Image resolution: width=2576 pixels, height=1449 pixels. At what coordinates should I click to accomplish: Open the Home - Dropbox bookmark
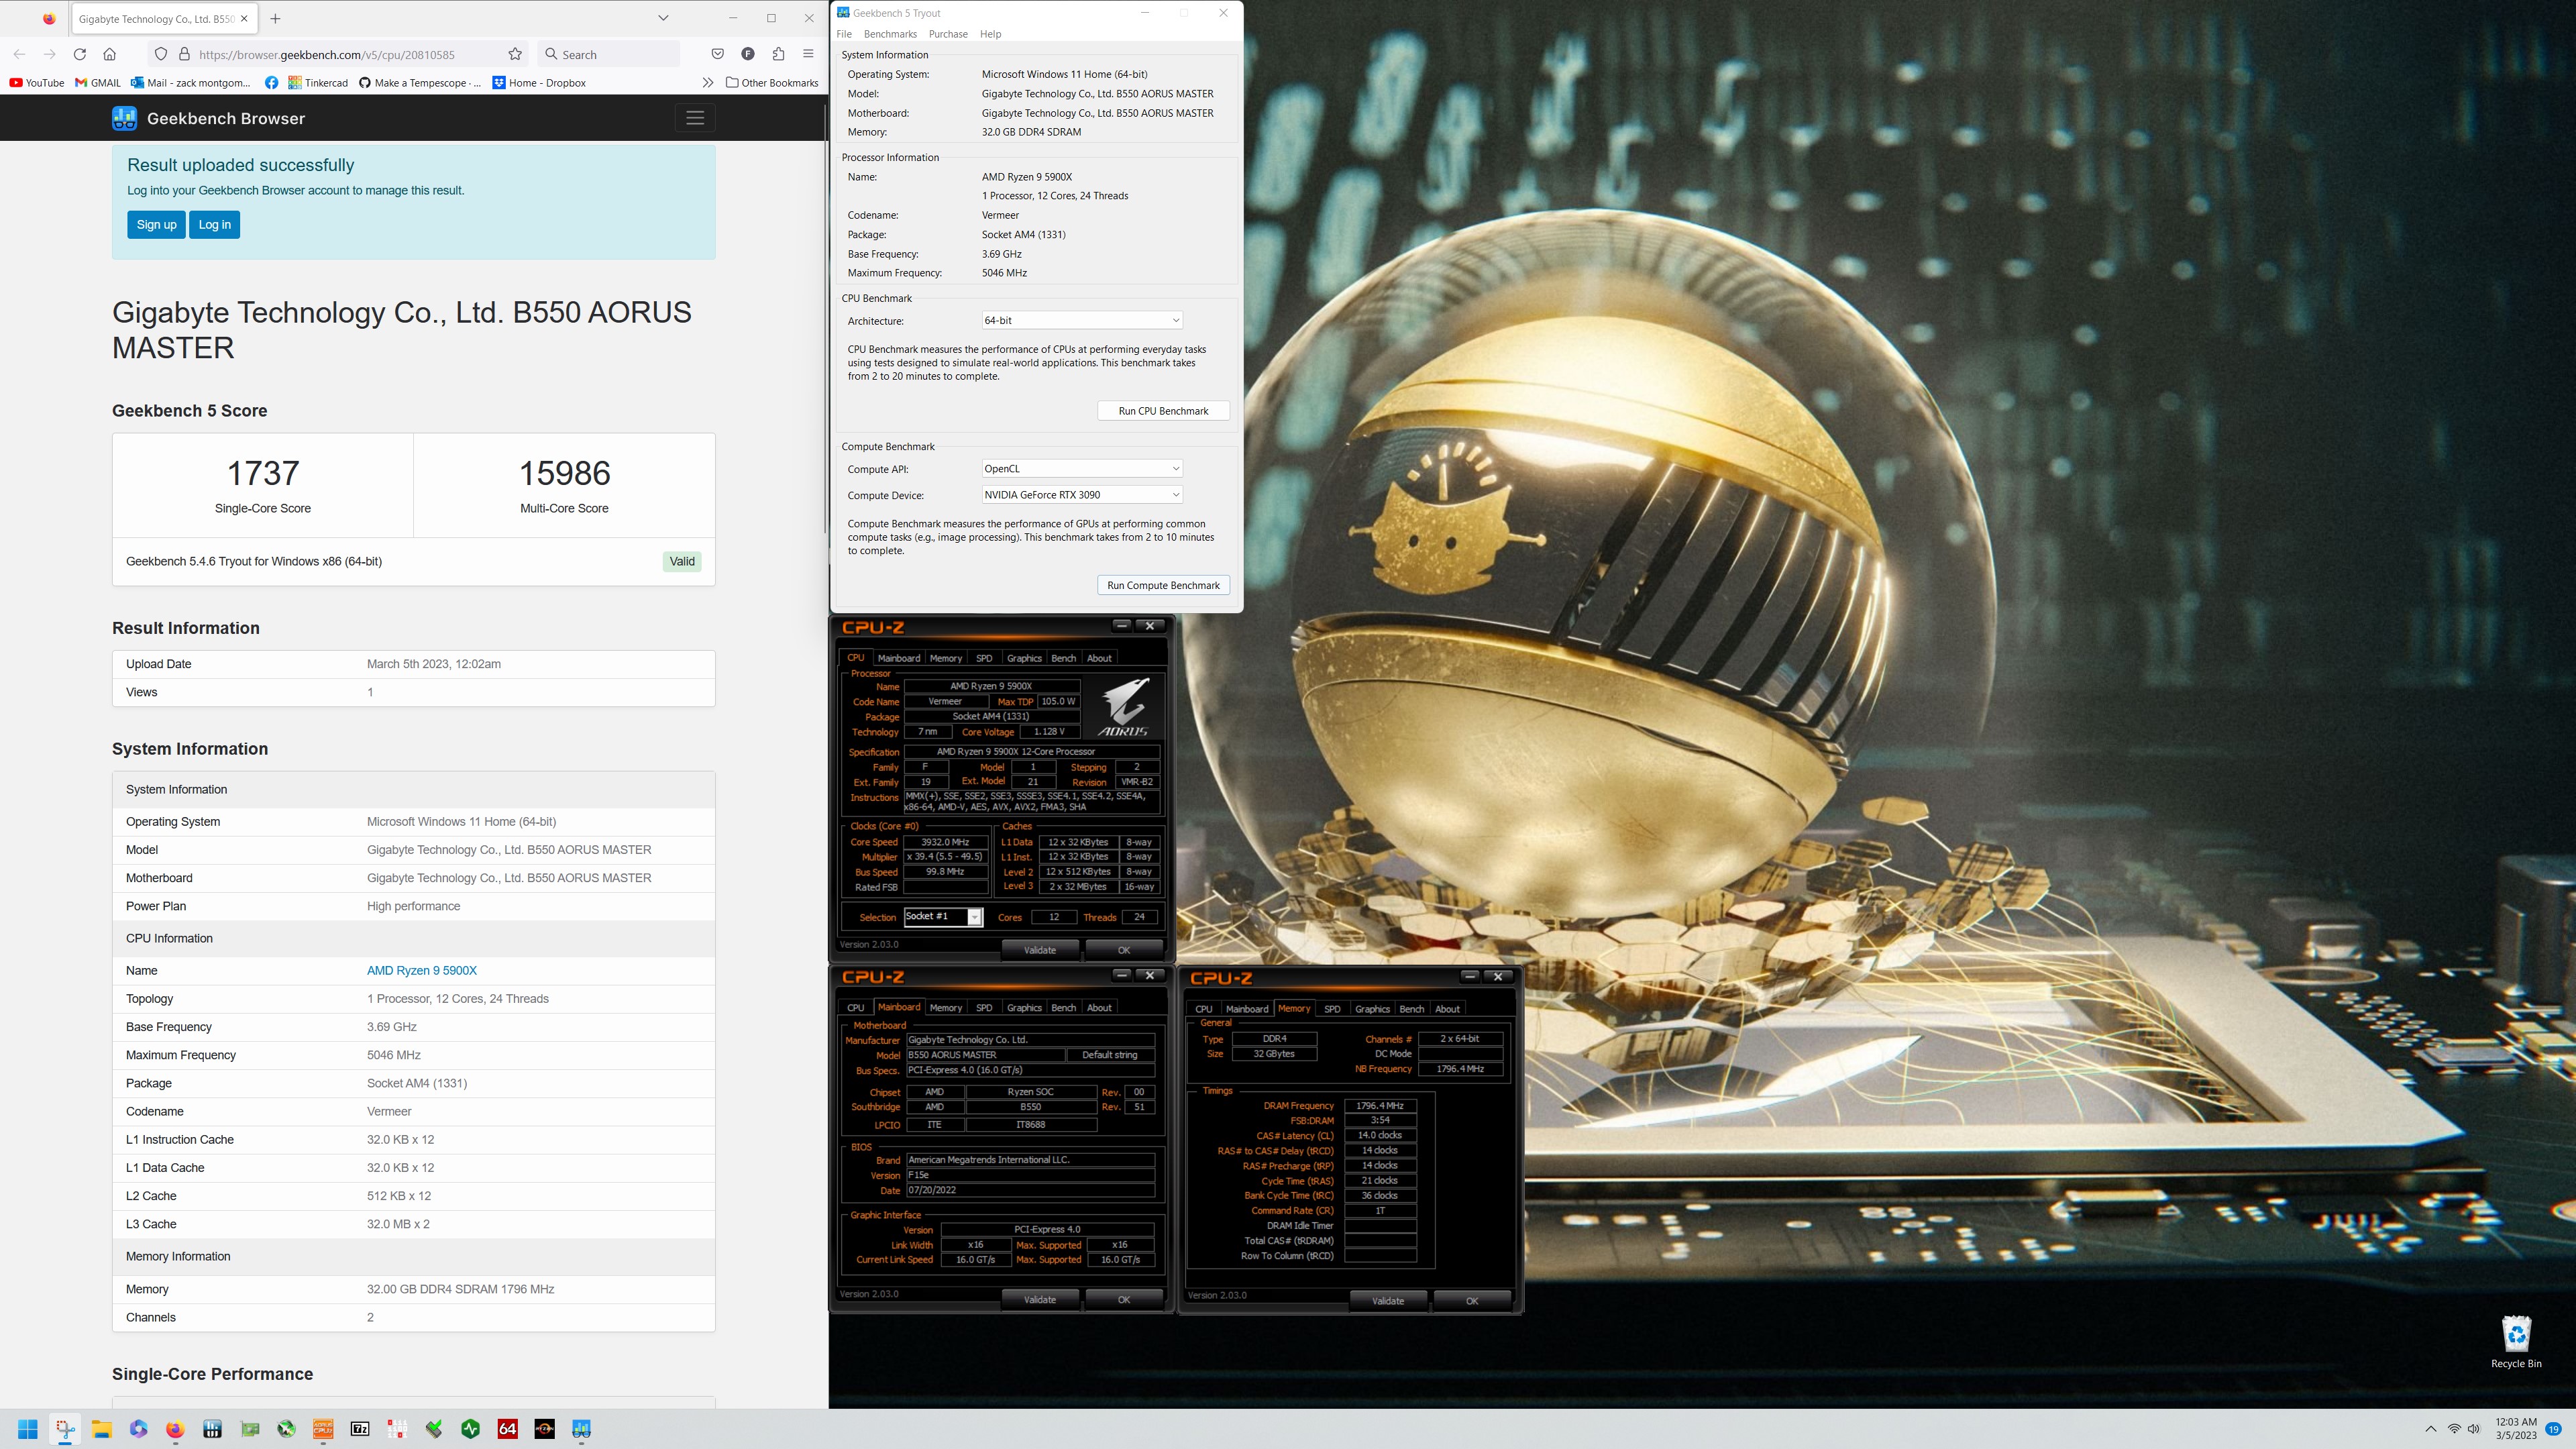(539, 83)
